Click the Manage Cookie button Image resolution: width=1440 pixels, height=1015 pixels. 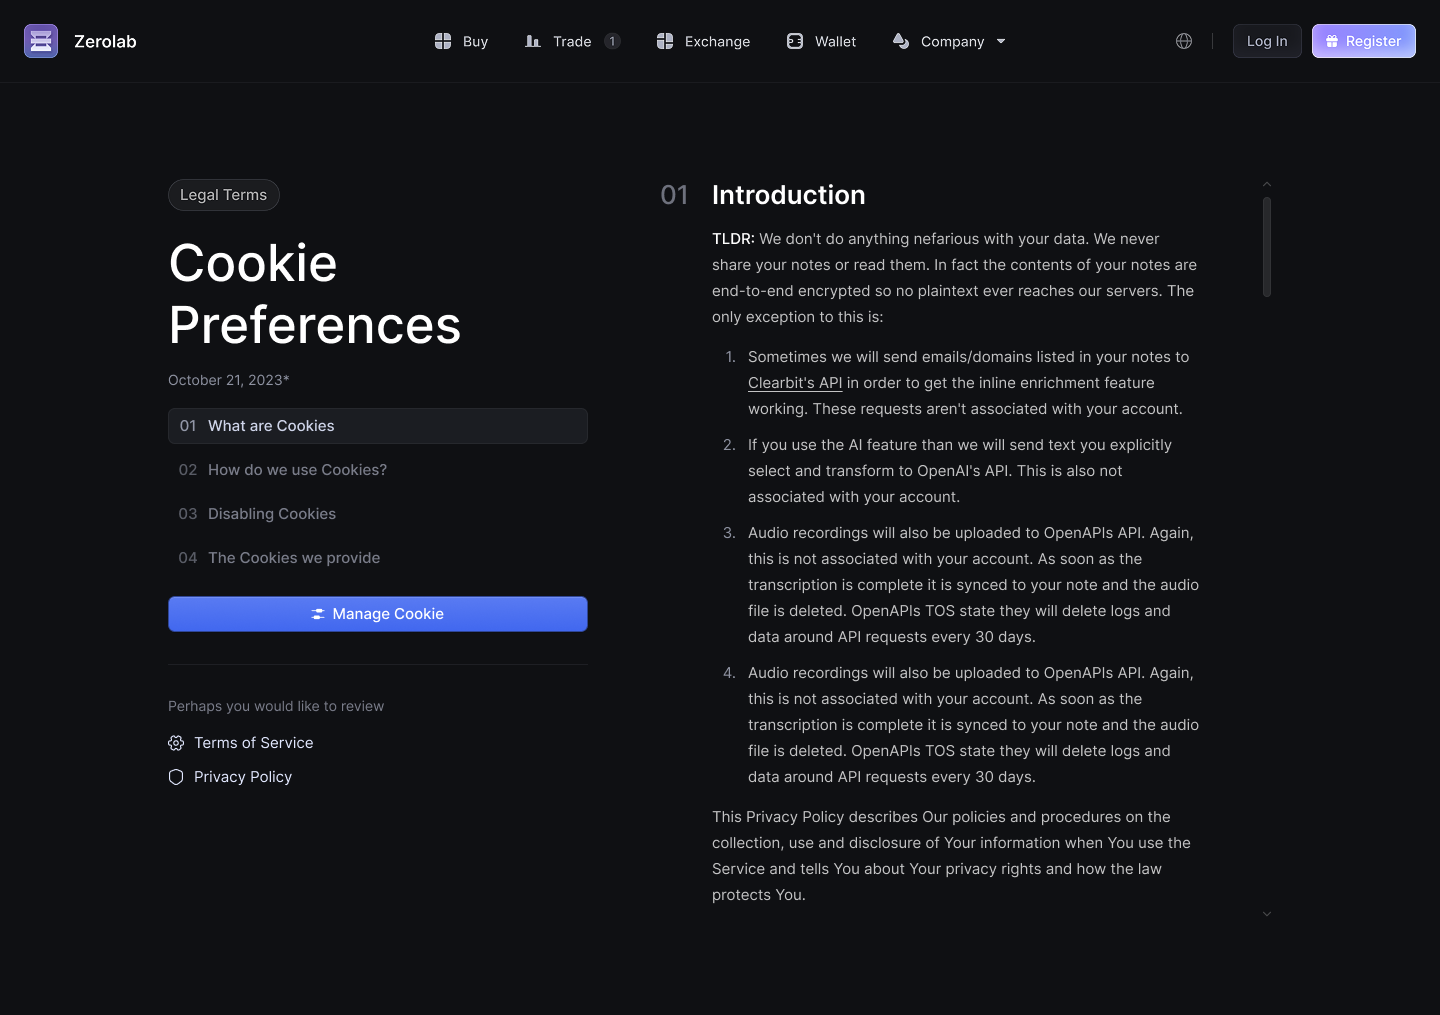[377, 614]
